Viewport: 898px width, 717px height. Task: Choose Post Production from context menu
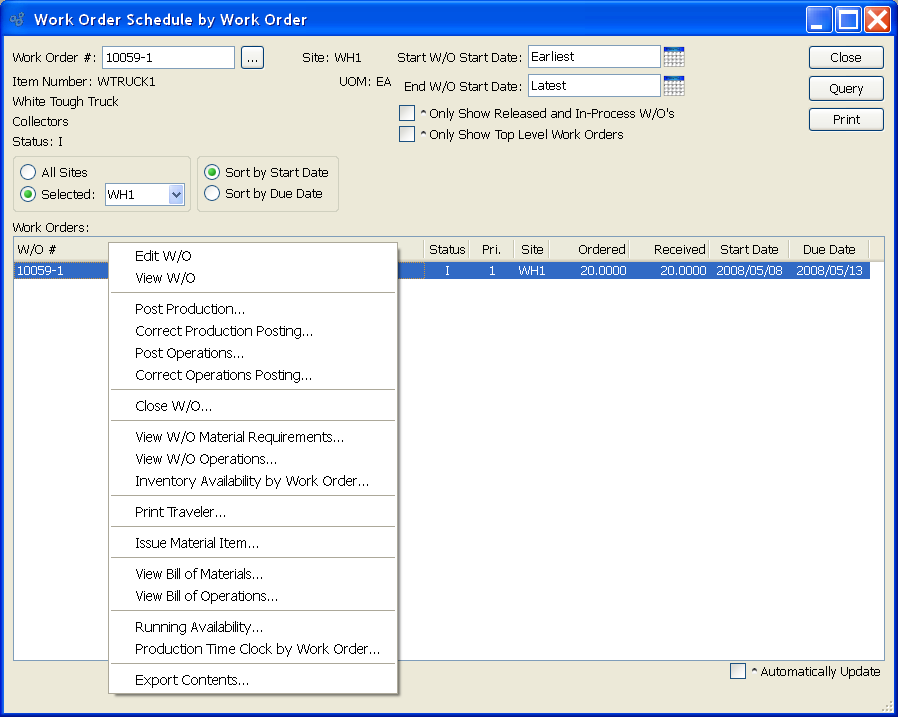(190, 309)
